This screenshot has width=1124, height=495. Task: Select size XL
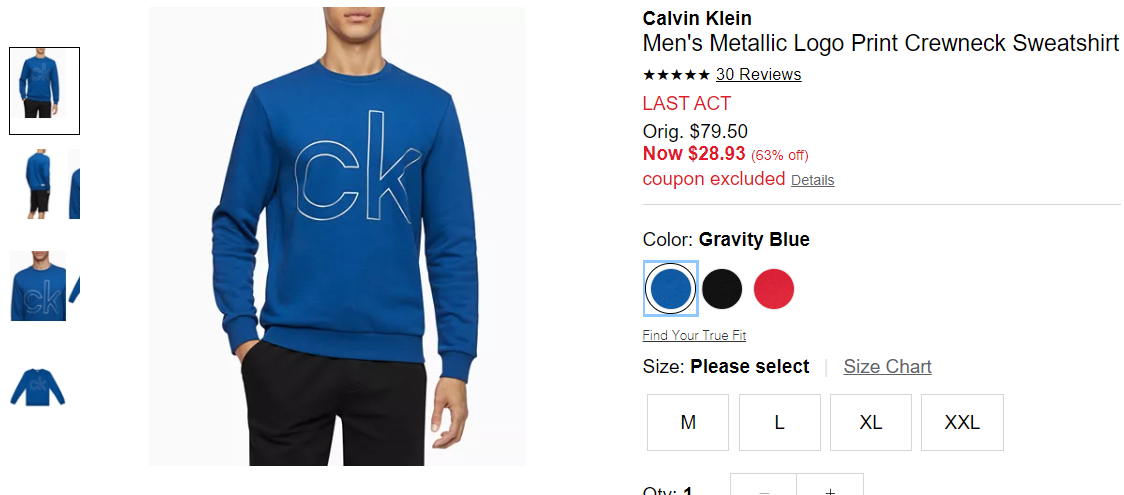tap(871, 423)
